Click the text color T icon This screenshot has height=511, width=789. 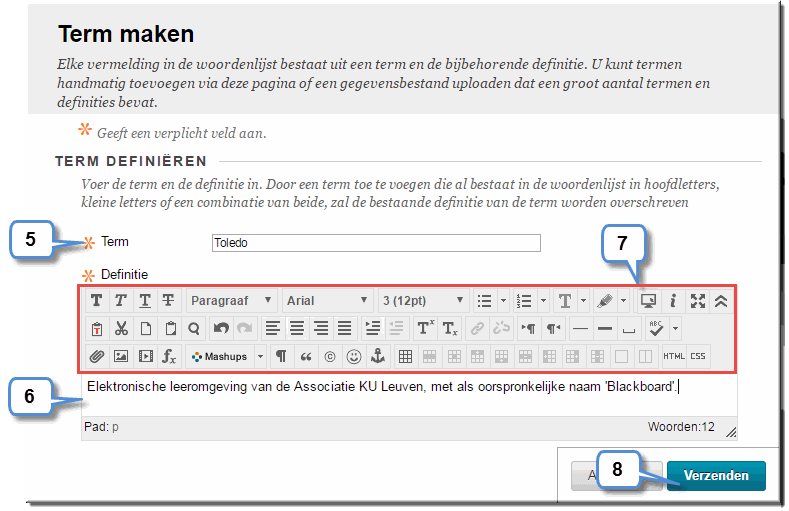coord(565,301)
